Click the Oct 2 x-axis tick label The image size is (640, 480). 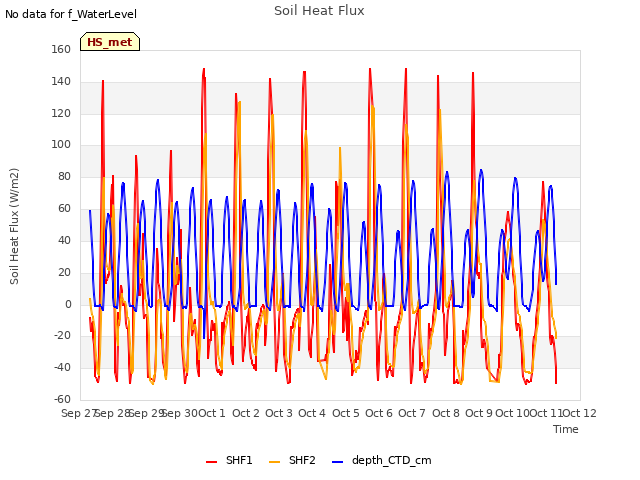pos(246,413)
